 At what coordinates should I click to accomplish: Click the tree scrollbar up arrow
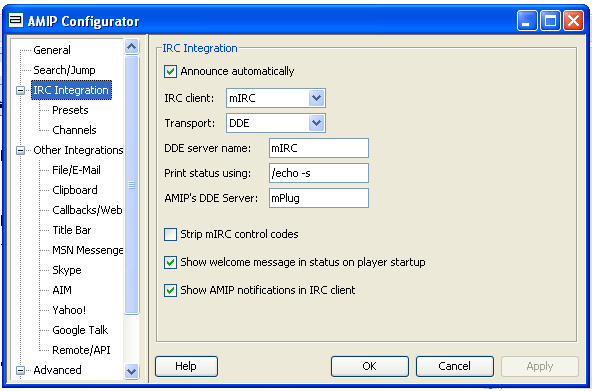pyautogui.click(x=131, y=47)
